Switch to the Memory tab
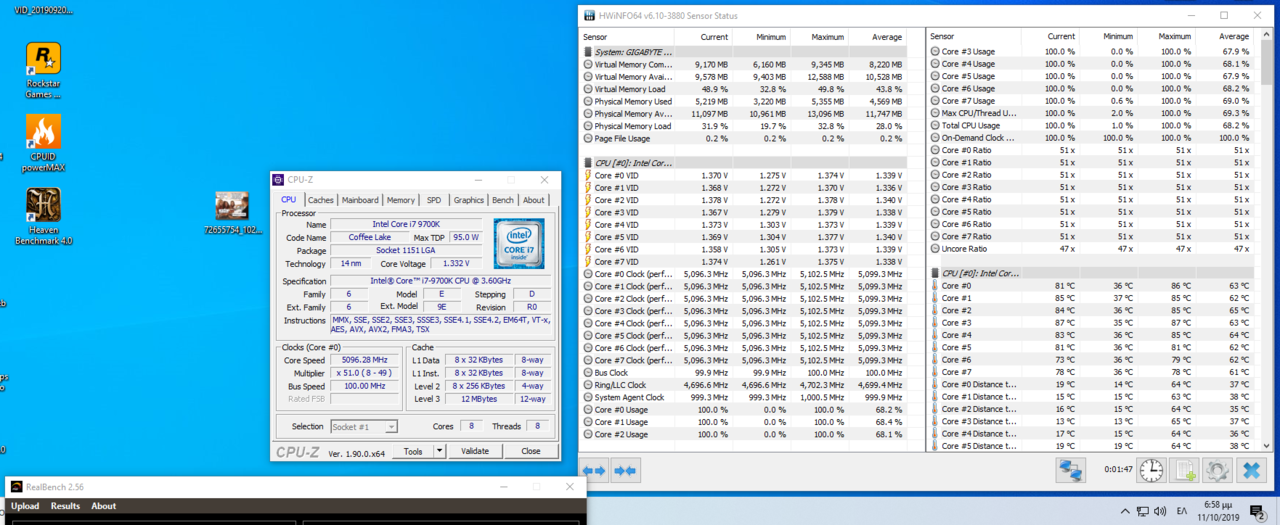 click(401, 200)
